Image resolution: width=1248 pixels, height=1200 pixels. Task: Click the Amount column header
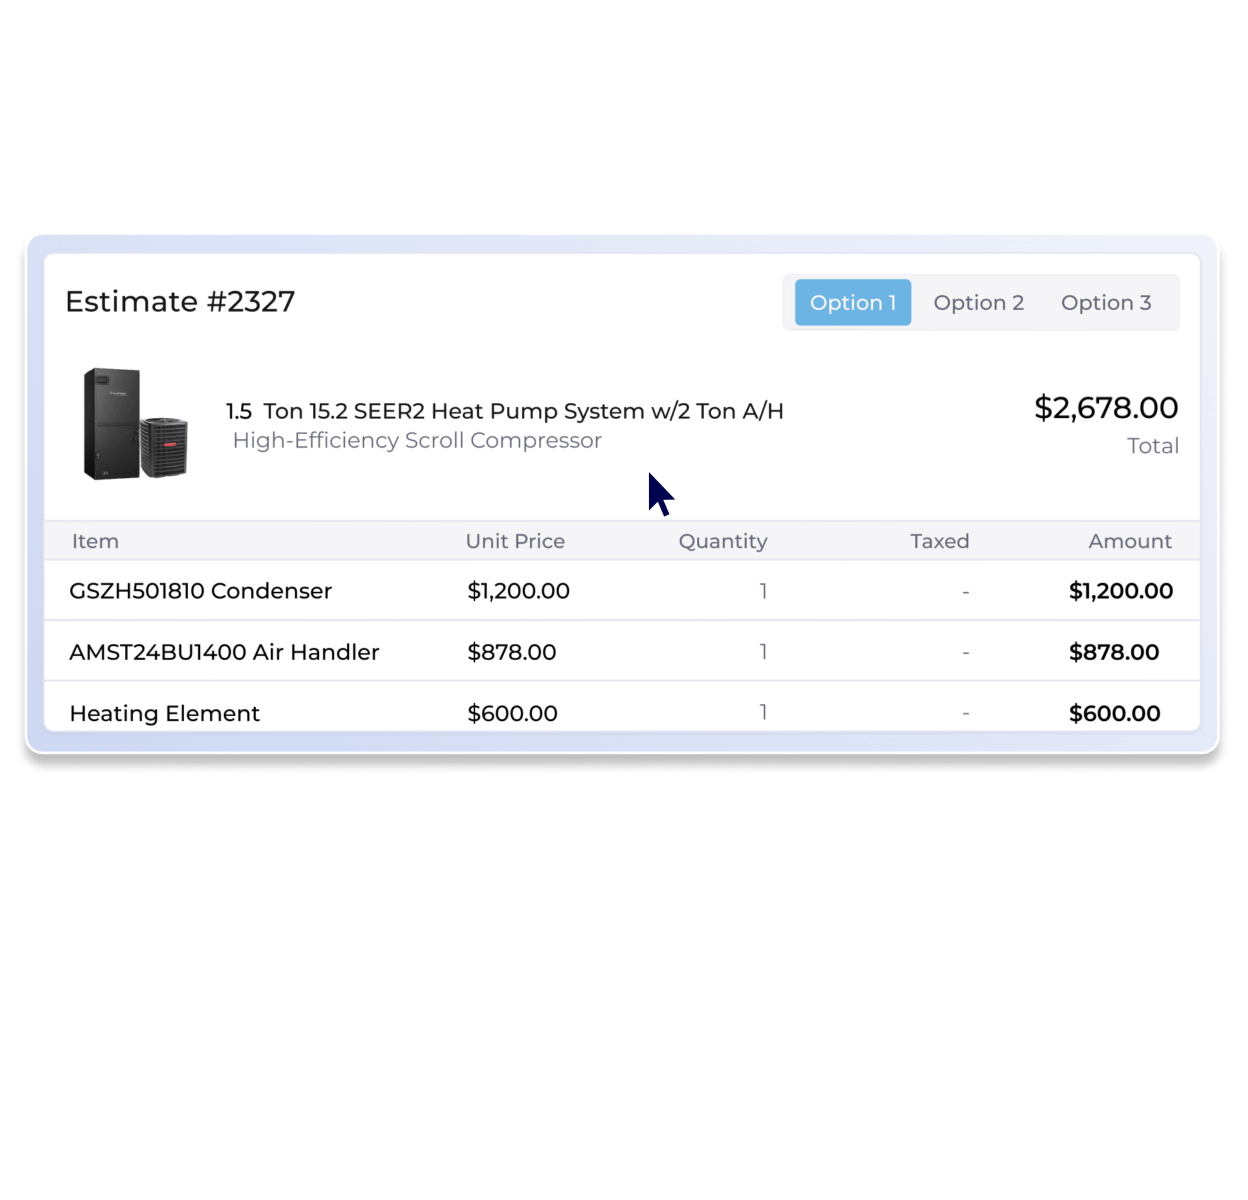pos(1129,541)
